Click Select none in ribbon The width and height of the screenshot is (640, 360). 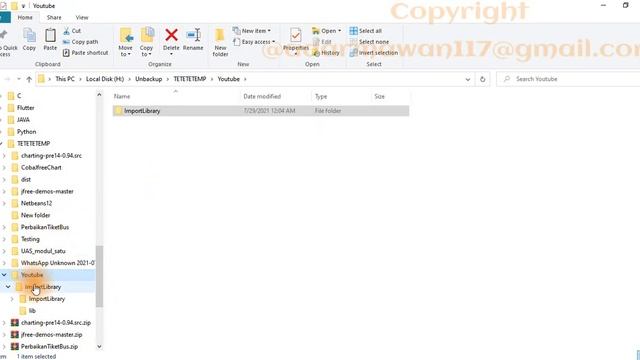(369, 42)
